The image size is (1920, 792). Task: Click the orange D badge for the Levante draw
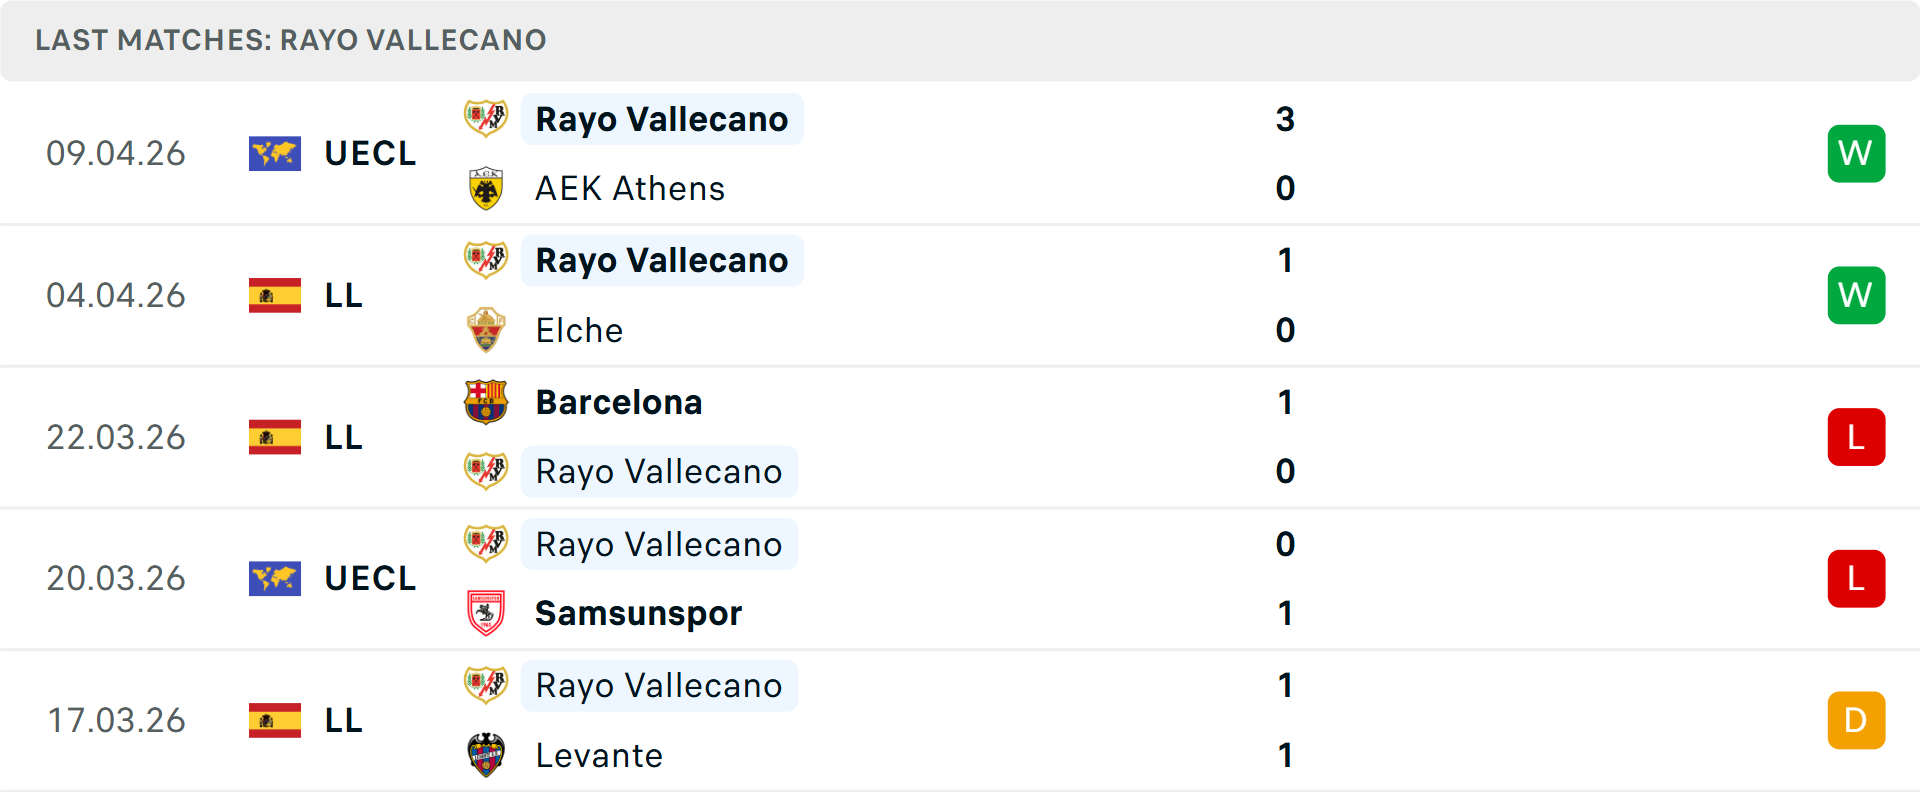1856,719
